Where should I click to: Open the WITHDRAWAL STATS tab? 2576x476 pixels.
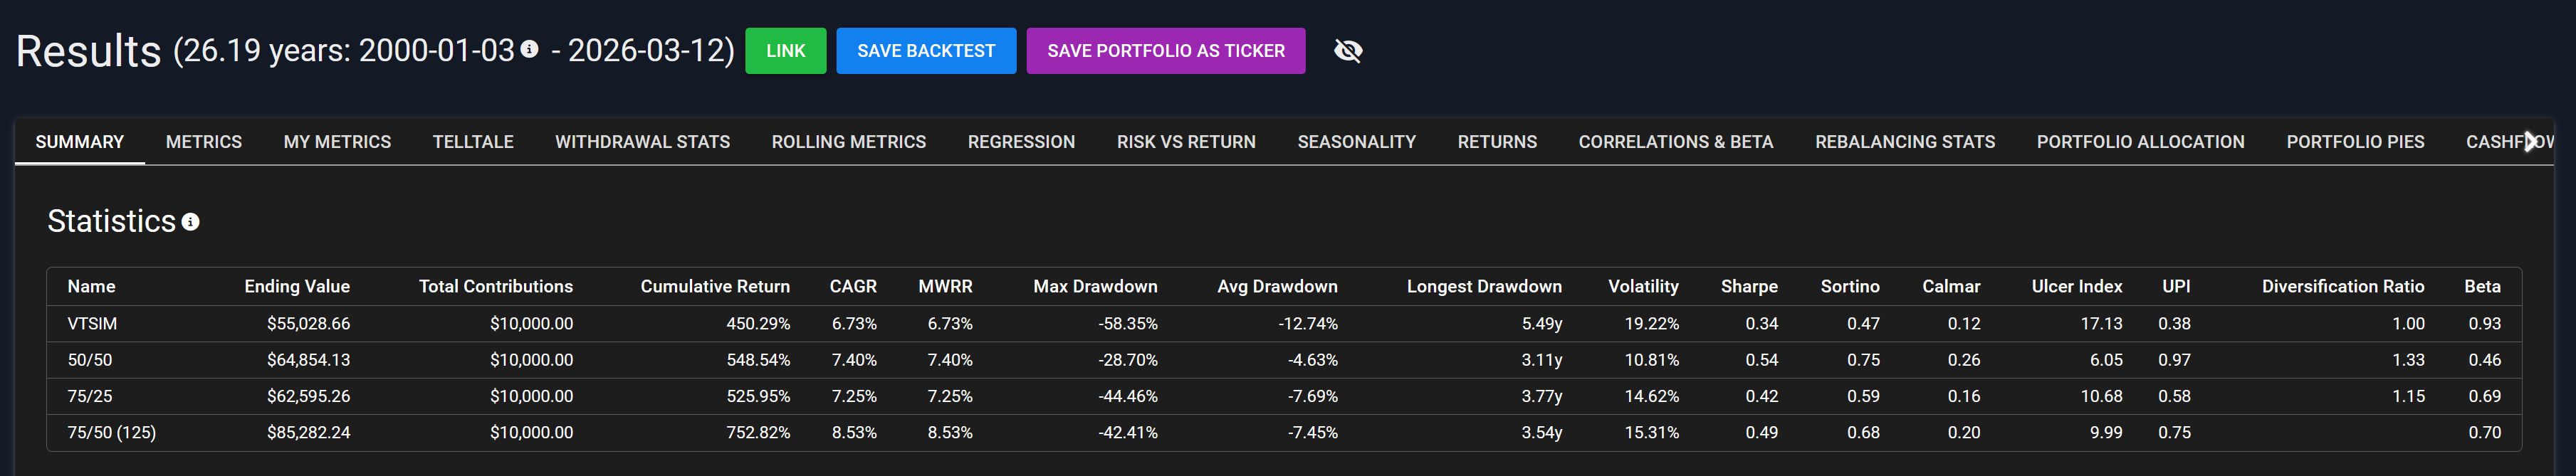pos(642,142)
